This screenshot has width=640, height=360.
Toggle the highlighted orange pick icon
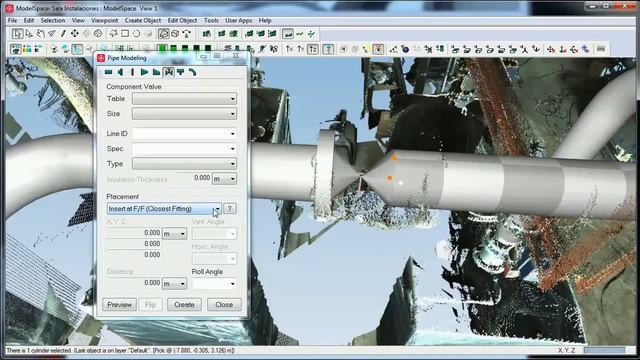(x=378, y=49)
